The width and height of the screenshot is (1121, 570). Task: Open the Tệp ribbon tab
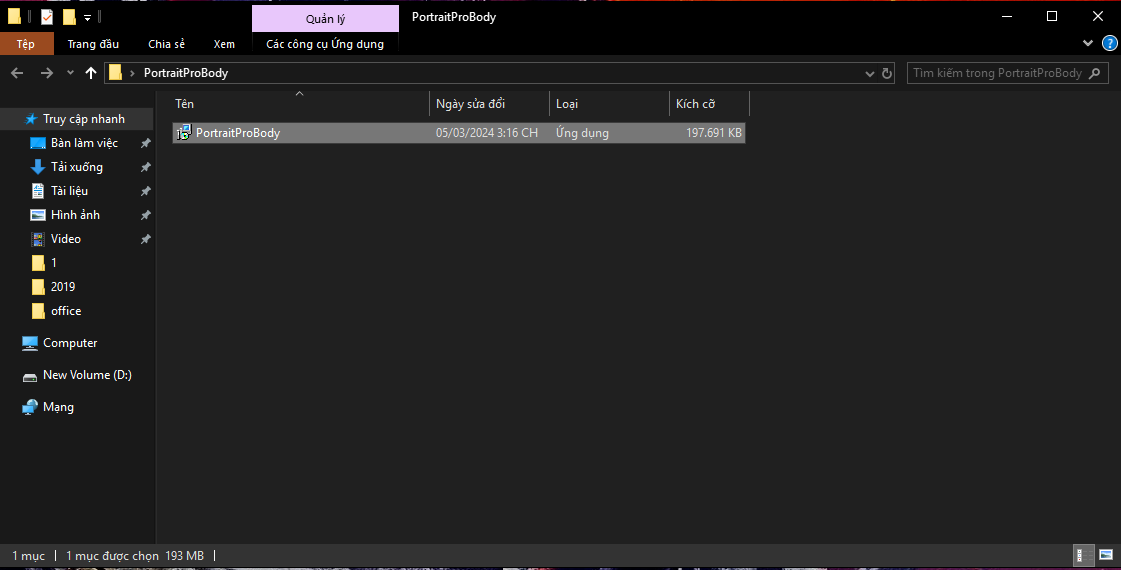pyautogui.click(x=26, y=44)
